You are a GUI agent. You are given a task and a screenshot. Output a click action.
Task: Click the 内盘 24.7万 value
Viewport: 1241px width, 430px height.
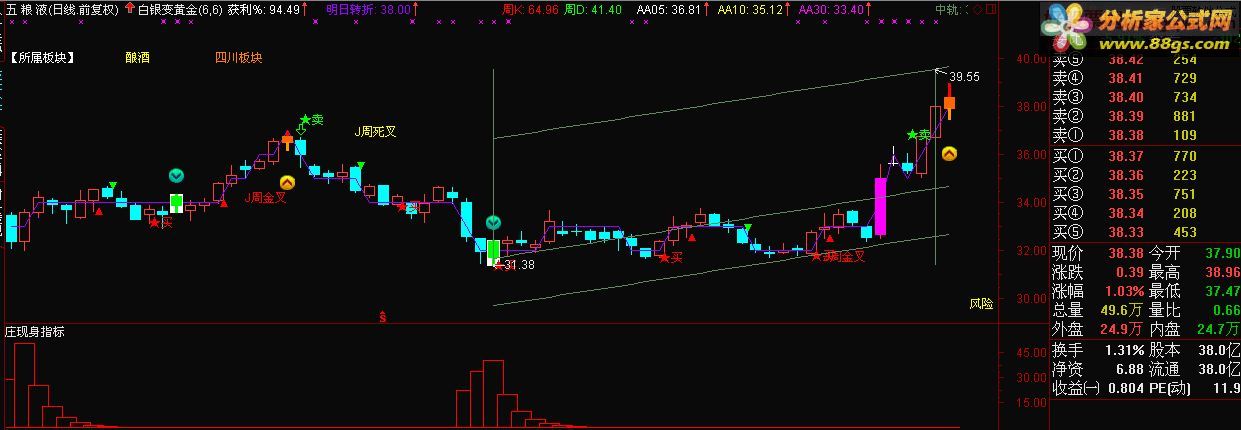[x=1219, y=329]
